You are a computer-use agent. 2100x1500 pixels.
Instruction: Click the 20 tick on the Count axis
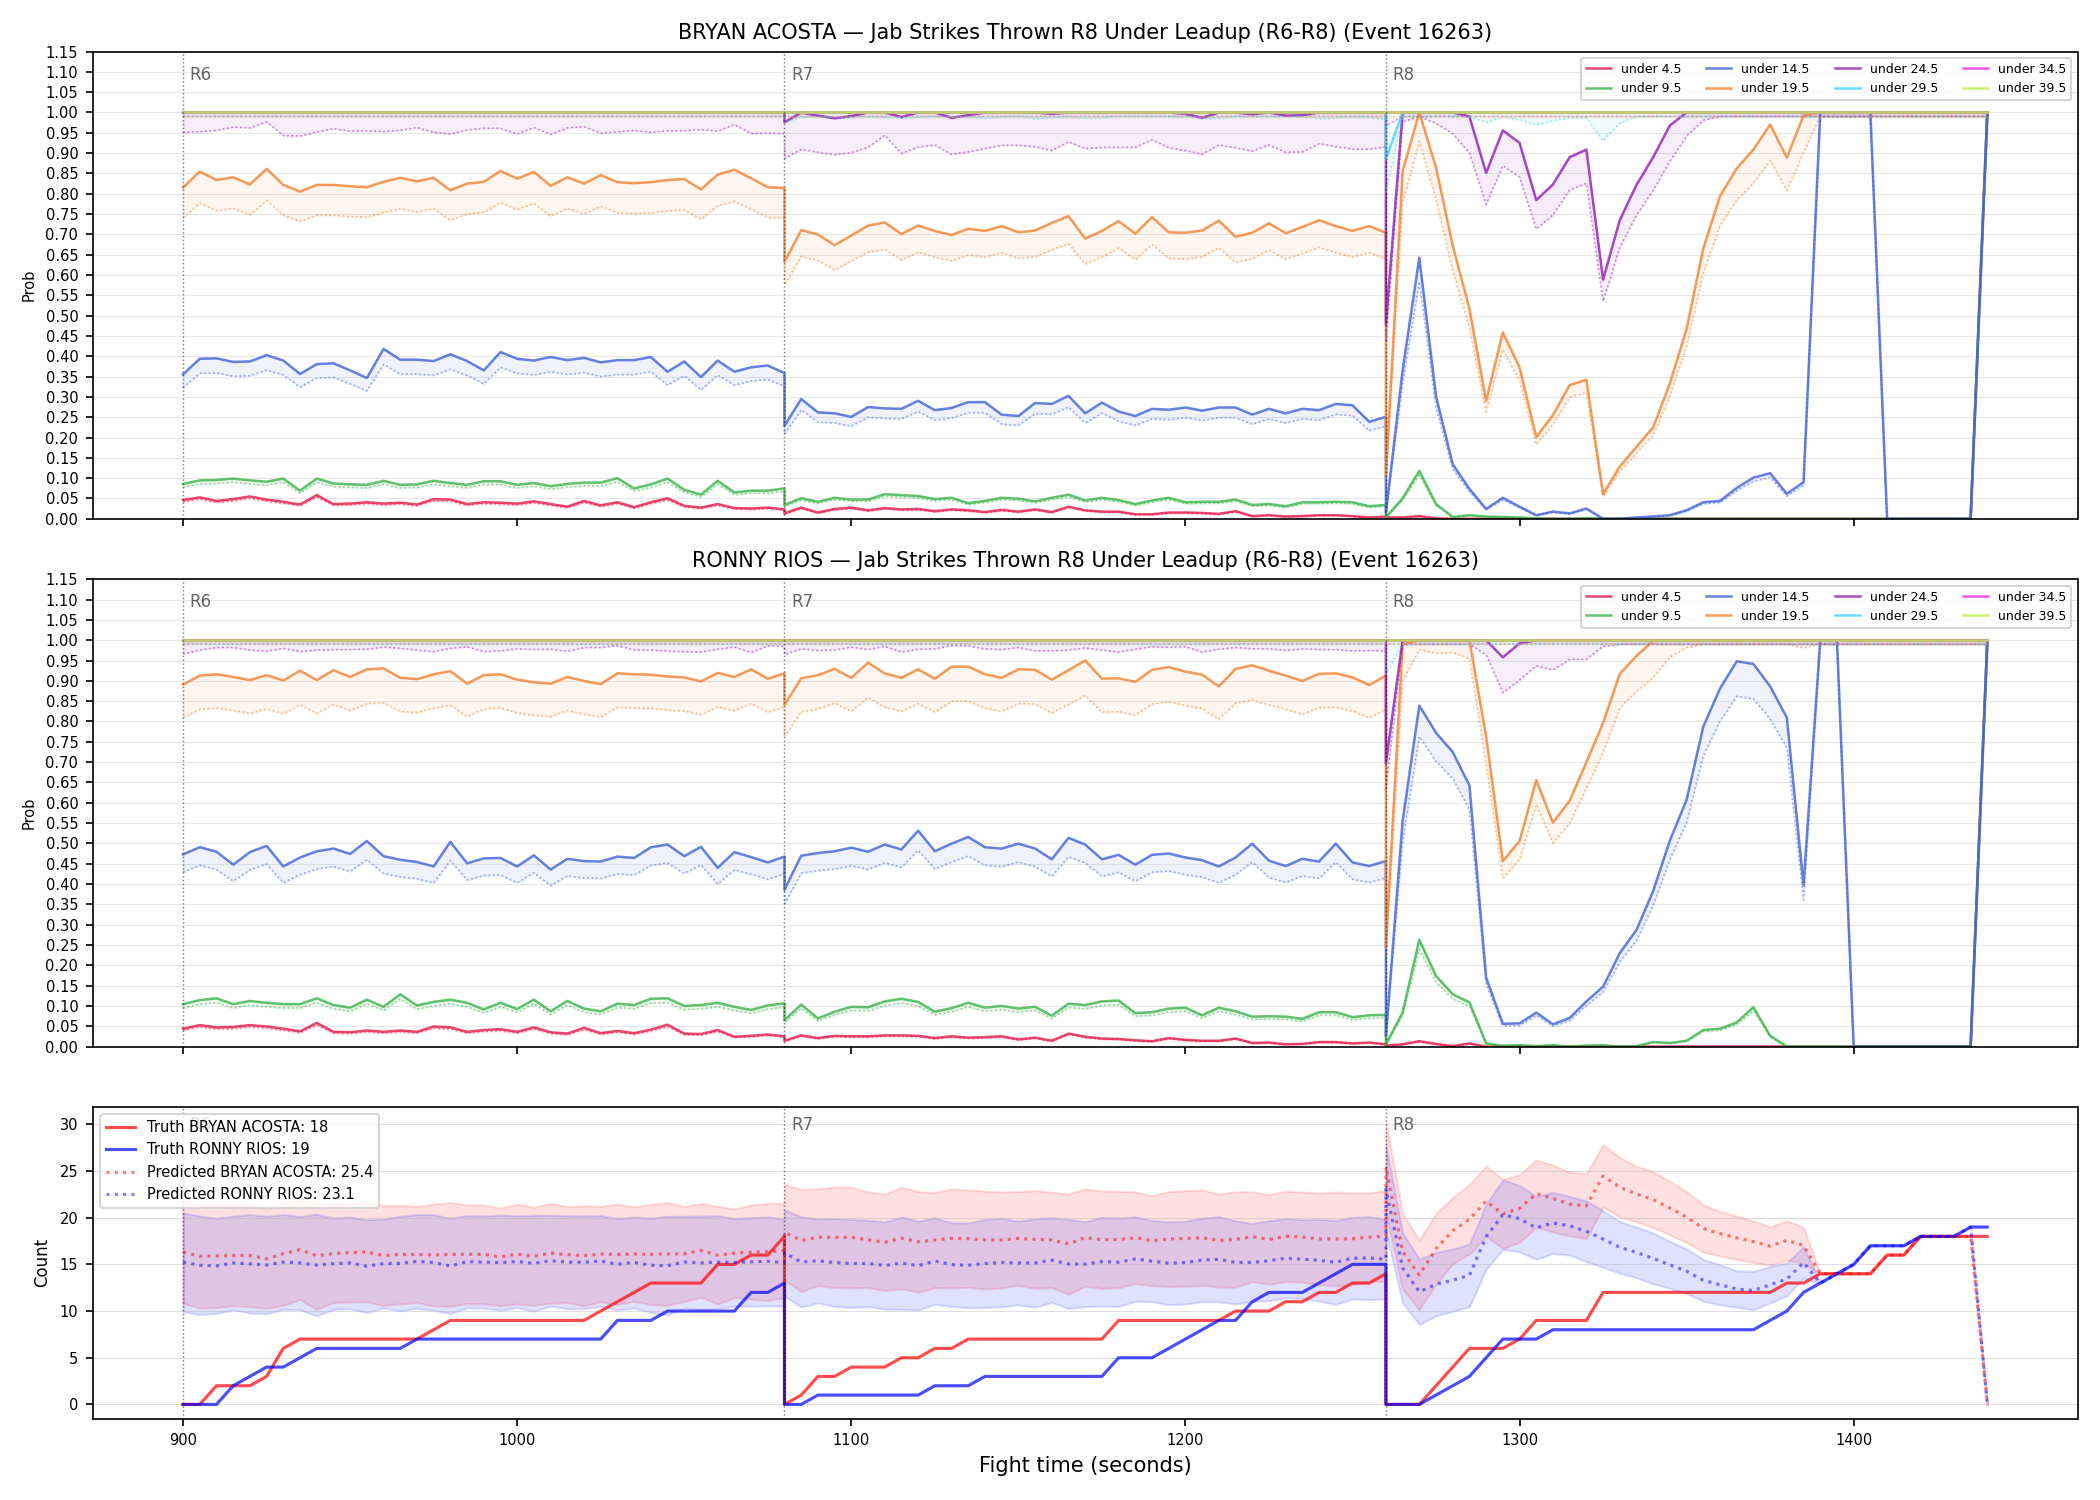coord(68,1218)
